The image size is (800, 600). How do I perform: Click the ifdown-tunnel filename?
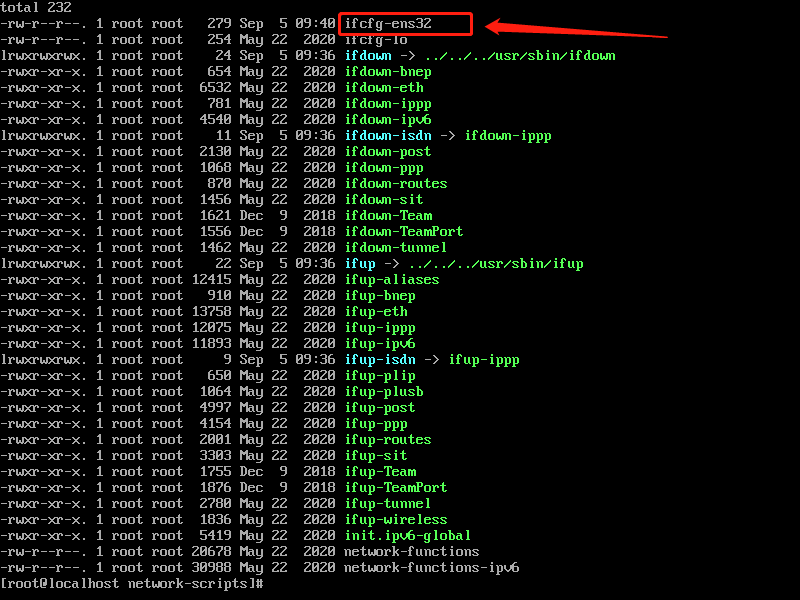point(396,248)
